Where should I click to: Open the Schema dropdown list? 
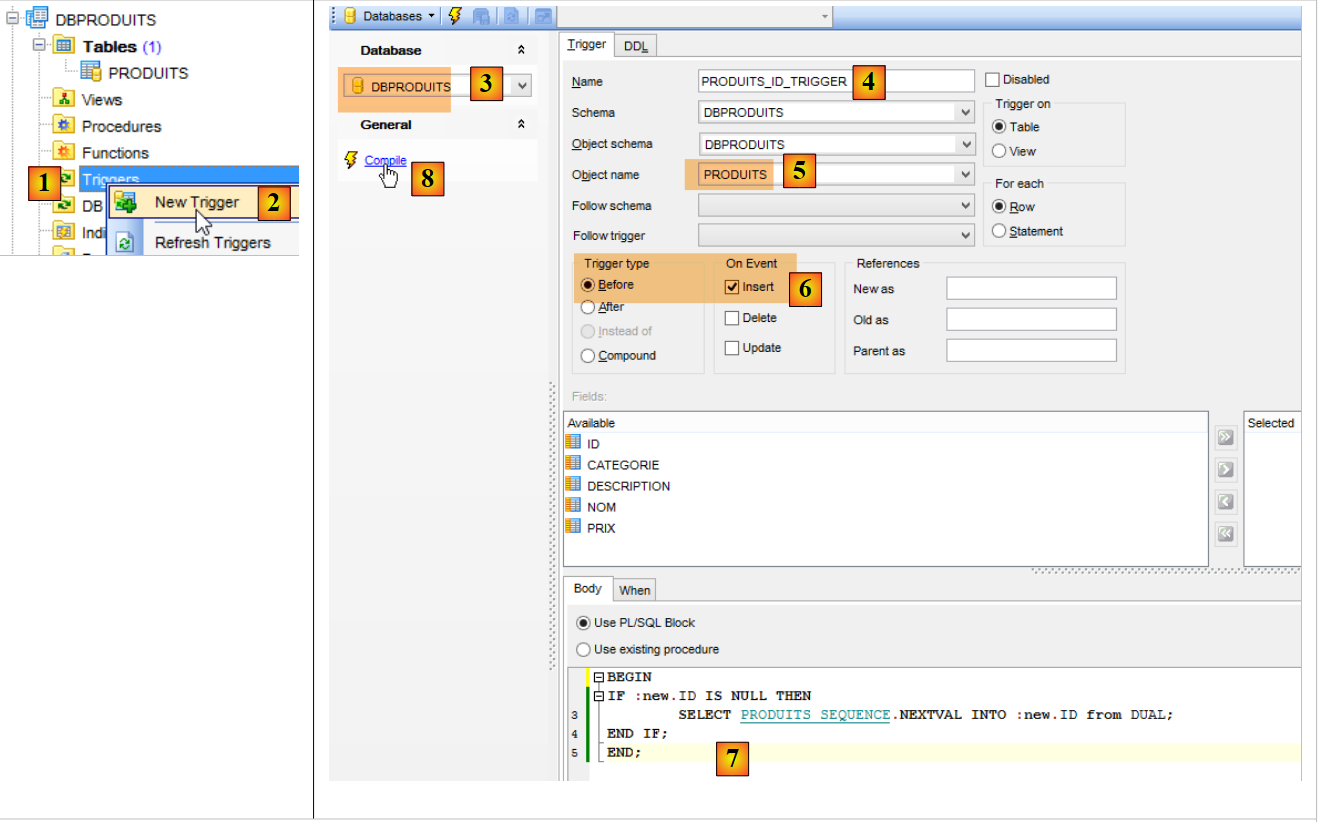tap(964, 113)
